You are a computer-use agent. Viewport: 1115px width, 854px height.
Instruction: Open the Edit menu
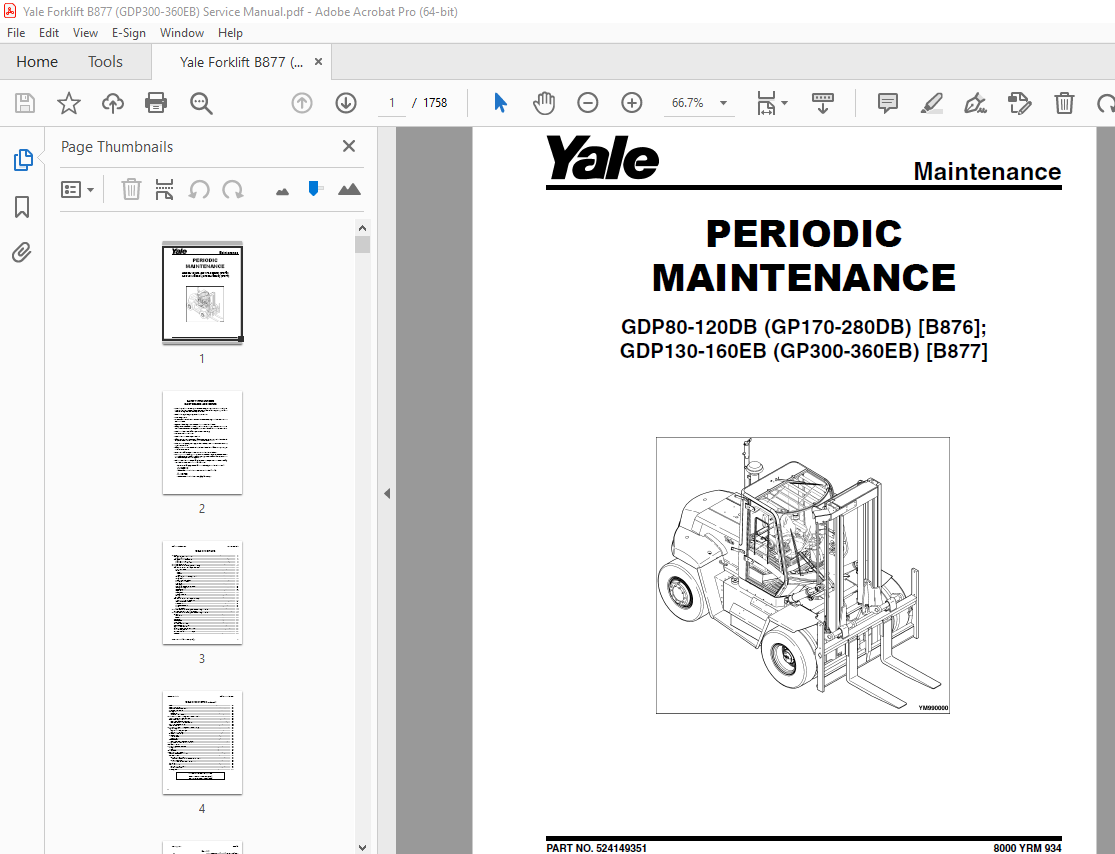coord(49,33)
